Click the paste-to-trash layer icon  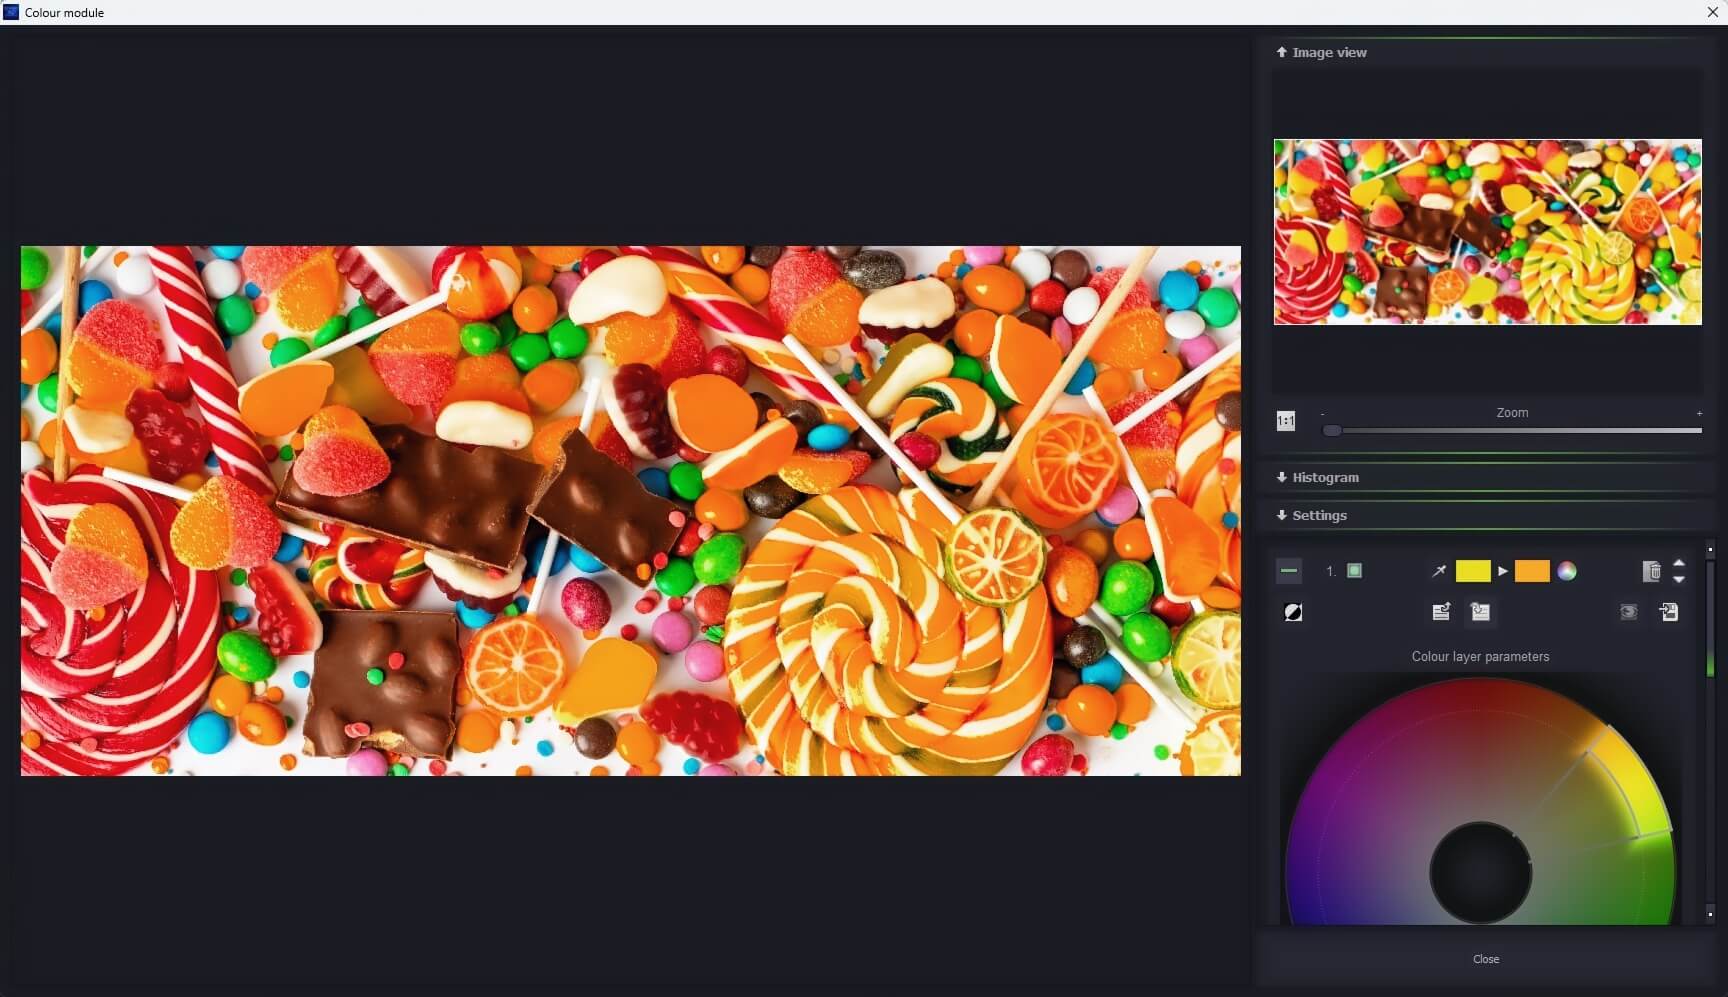1651,571
